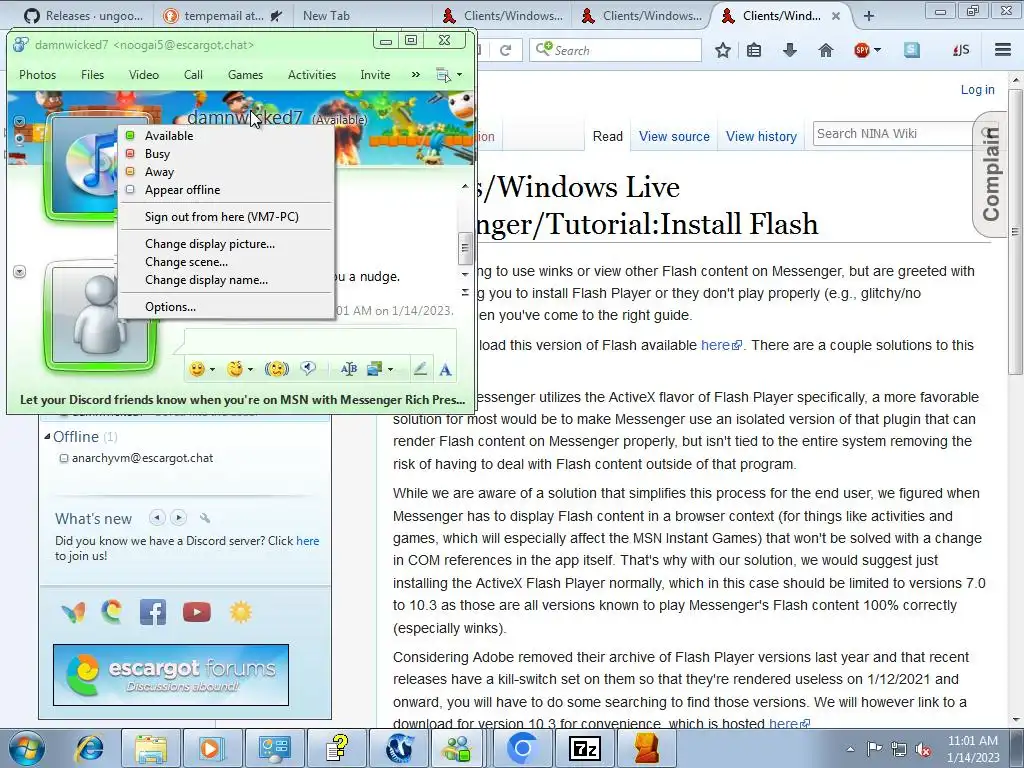Switch to New Tab browser tab
Screen dimensions: 1024x768
[x=327, y=16]
